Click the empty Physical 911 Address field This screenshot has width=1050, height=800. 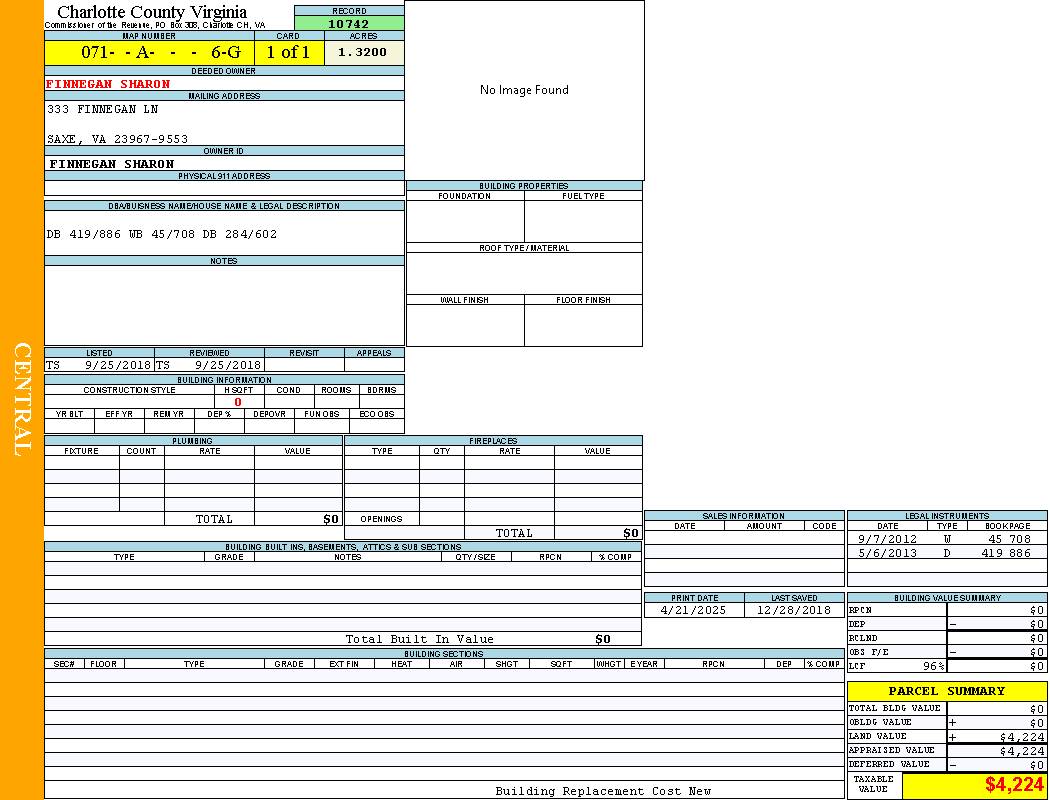tap(224, 188)
